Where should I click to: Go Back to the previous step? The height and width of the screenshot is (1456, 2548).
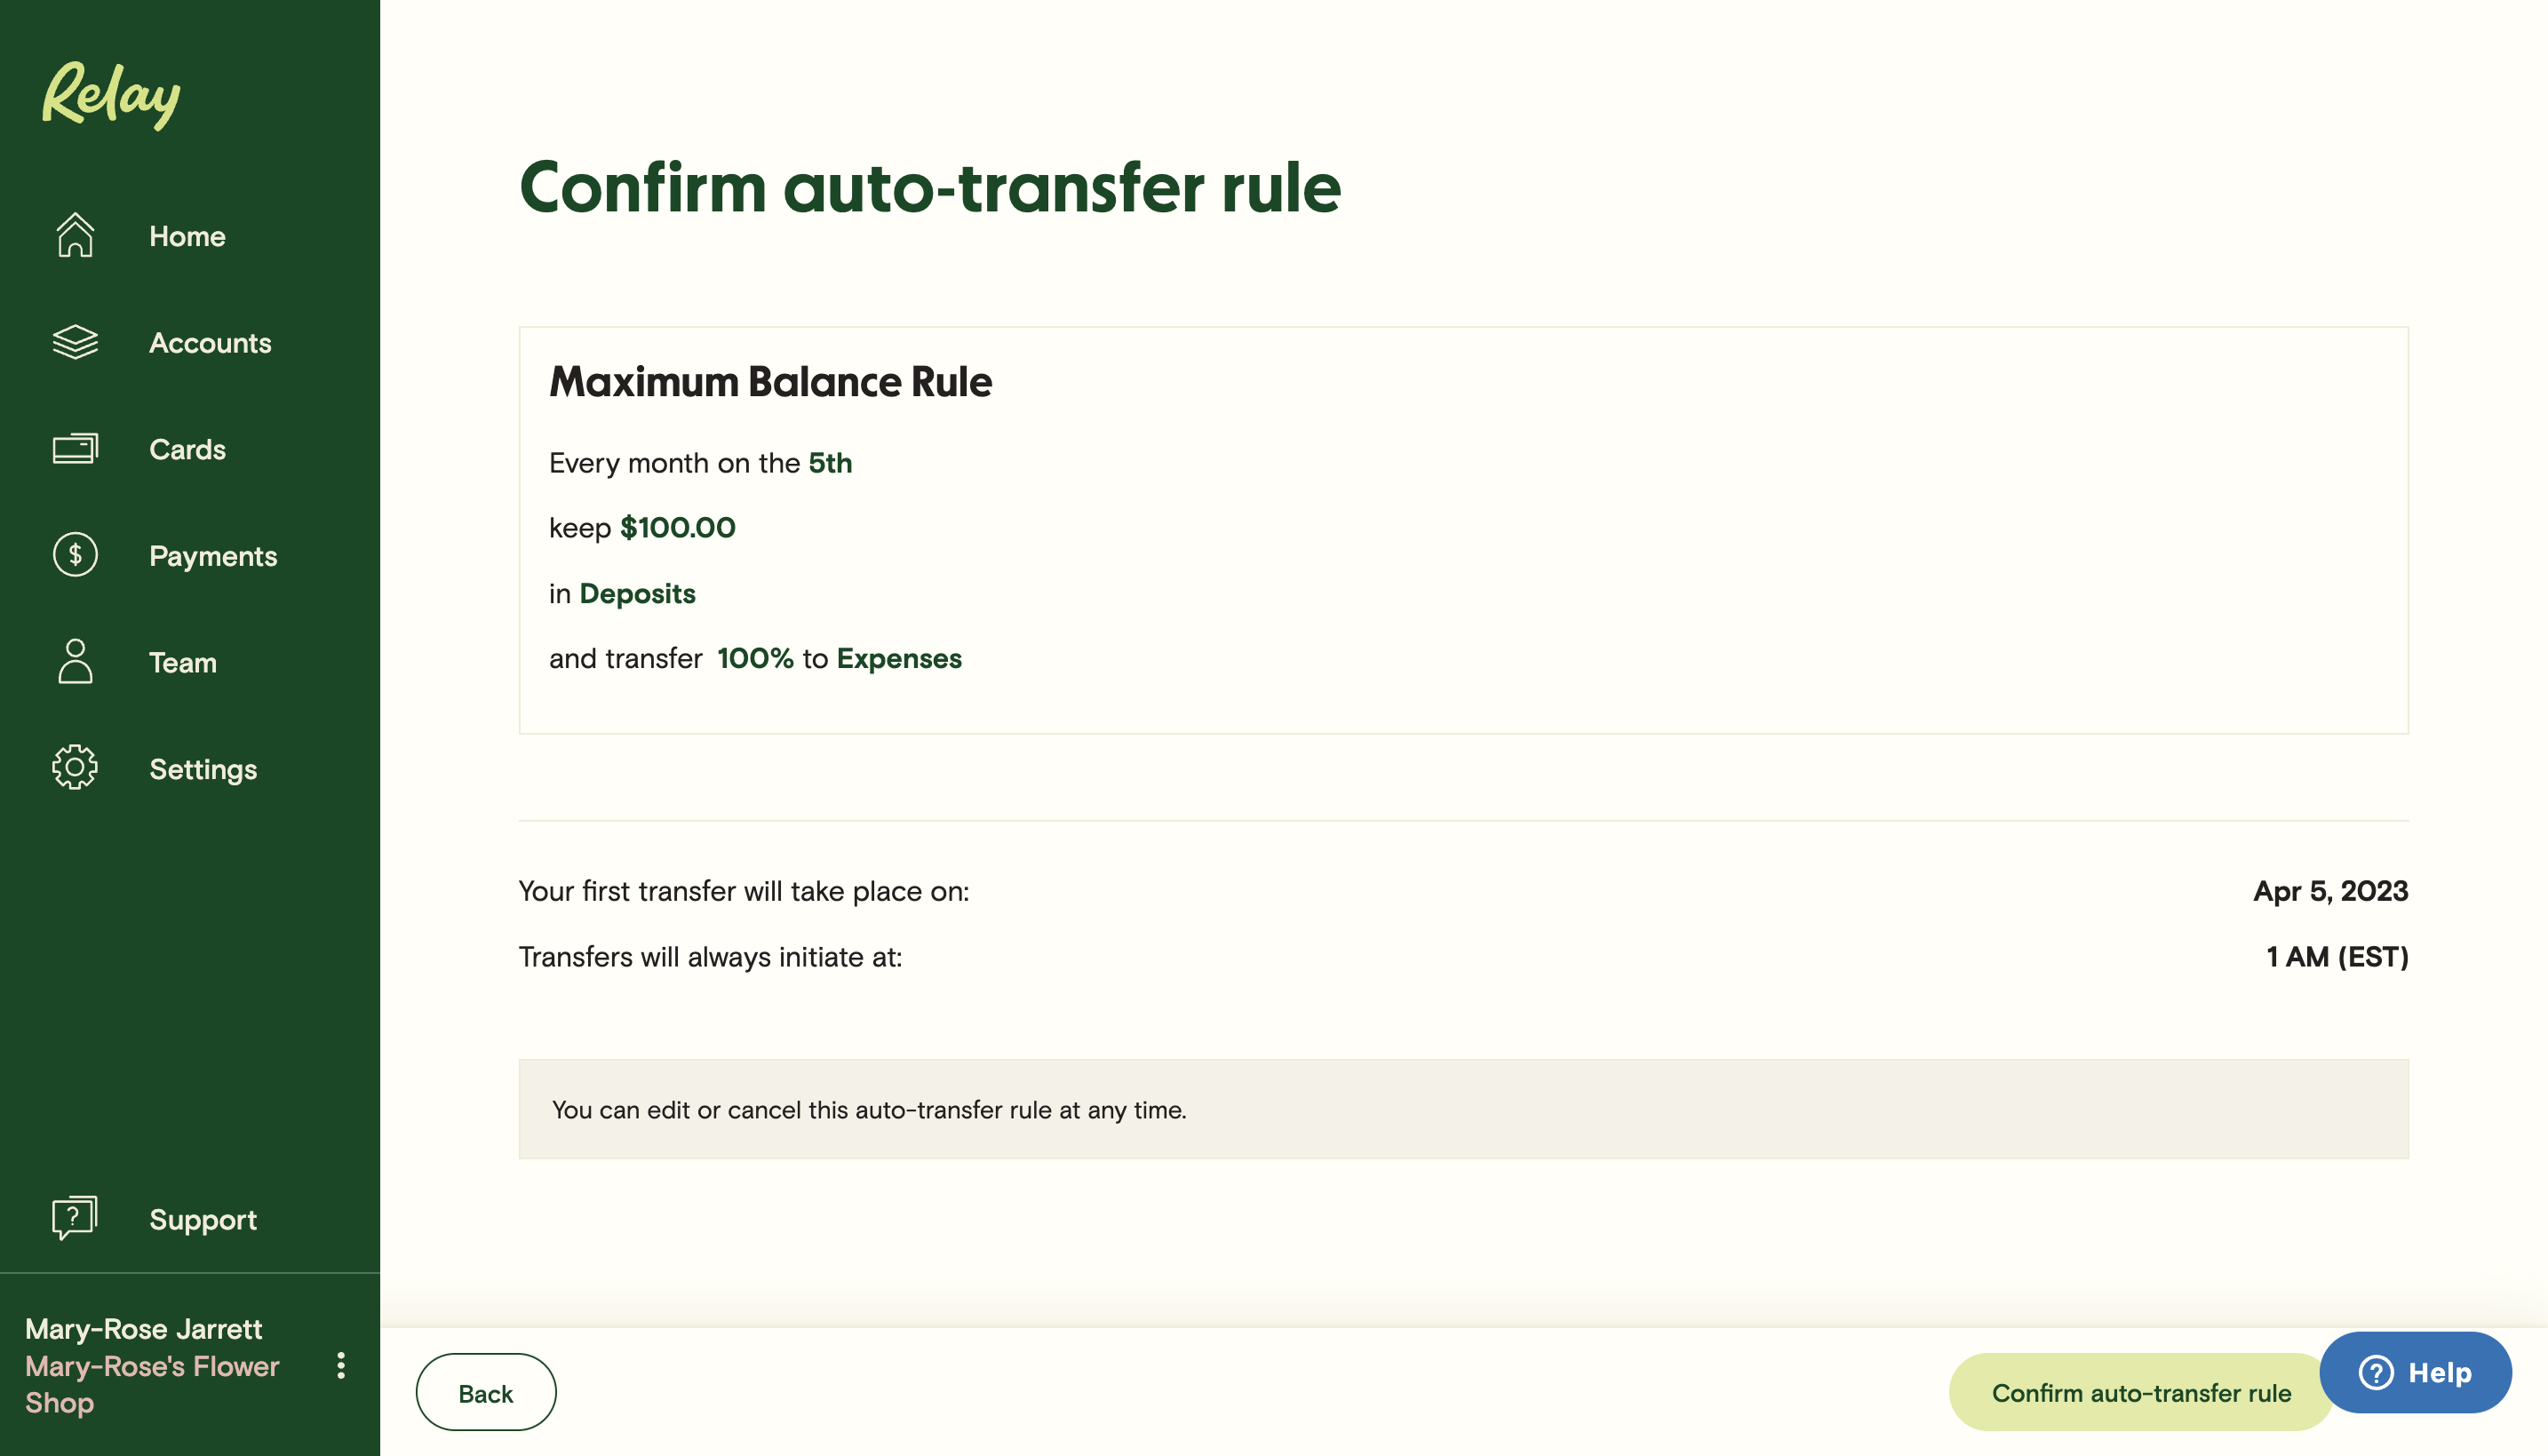tap(485, 1391)
